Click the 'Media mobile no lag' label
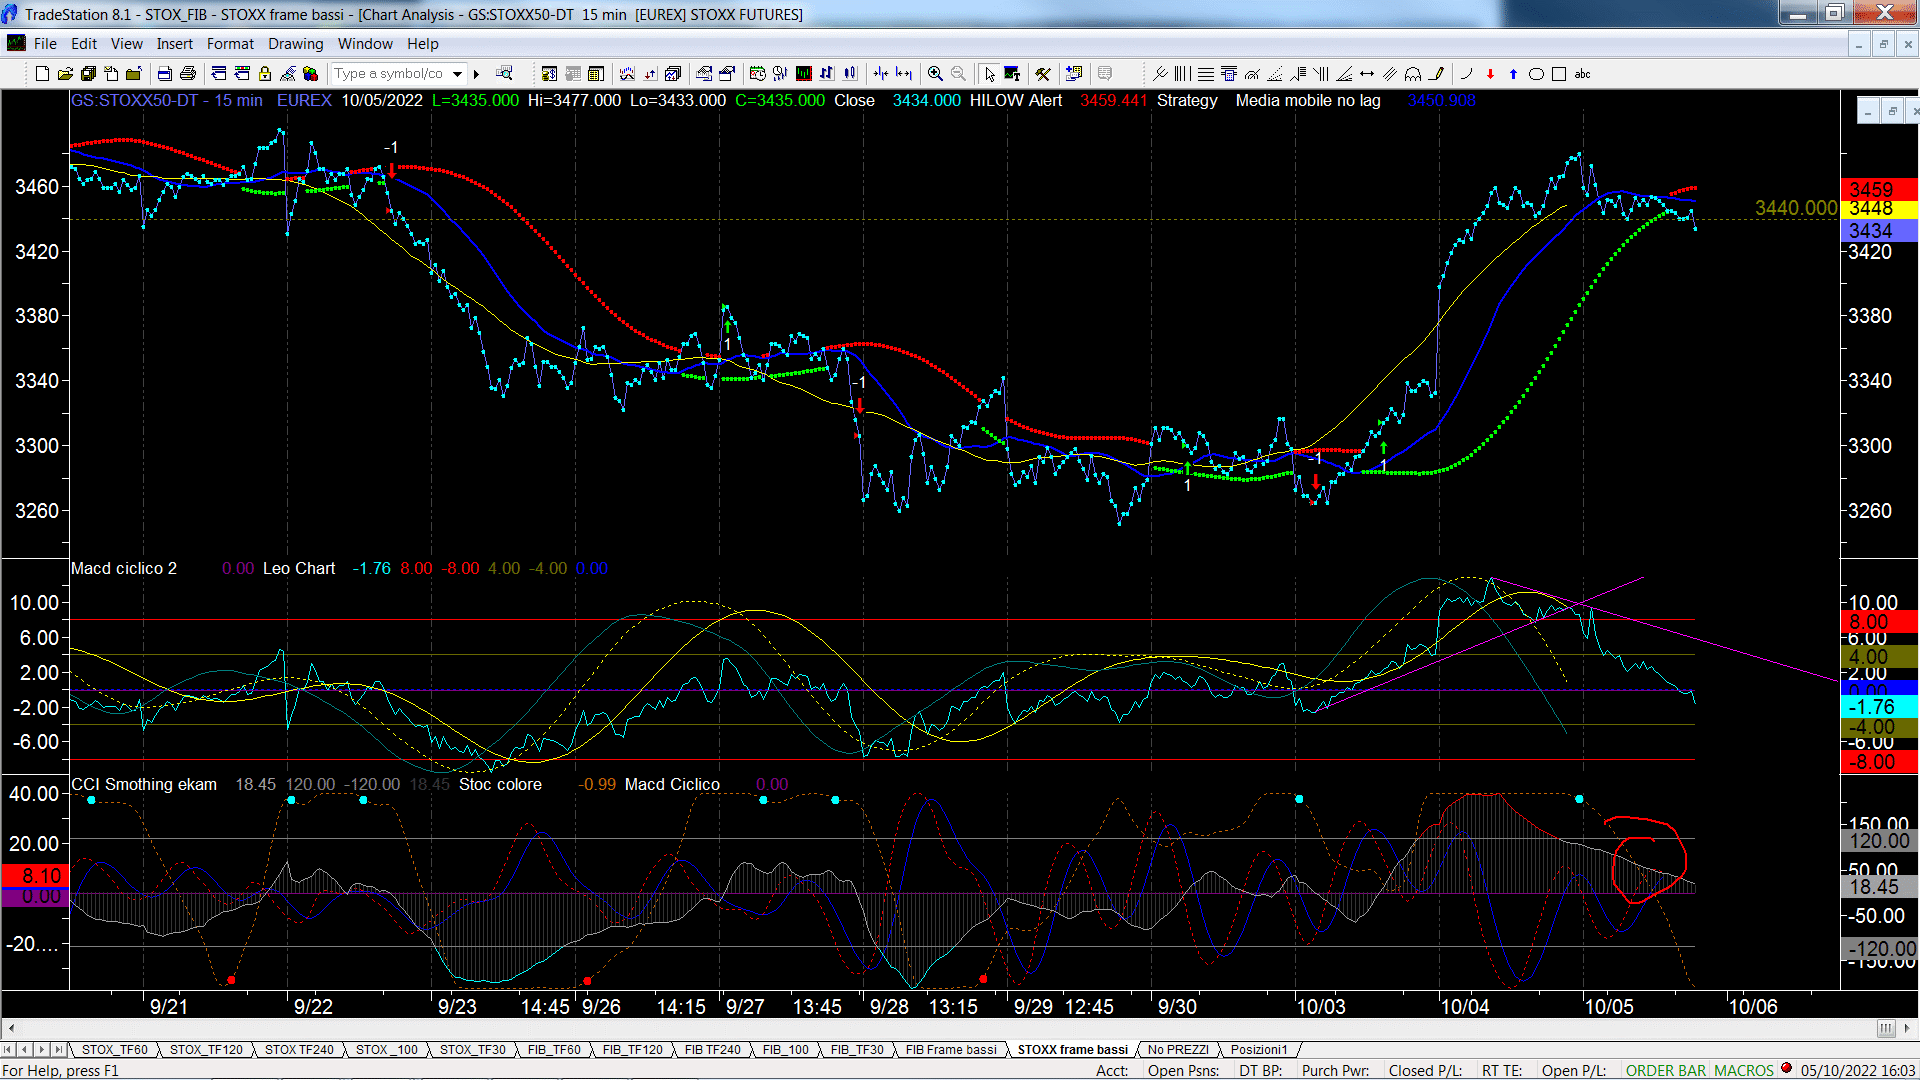Viewport: 1920px width, 1080px height. [x=1308, y=100]
